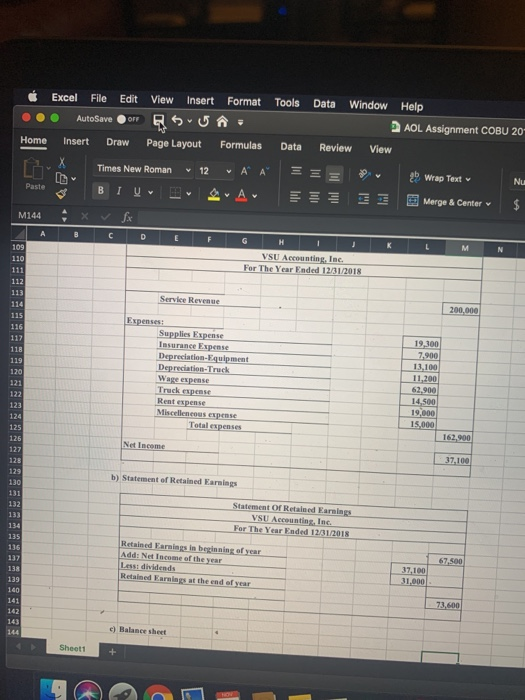Click the Cut scissors icon

(62, 163)
